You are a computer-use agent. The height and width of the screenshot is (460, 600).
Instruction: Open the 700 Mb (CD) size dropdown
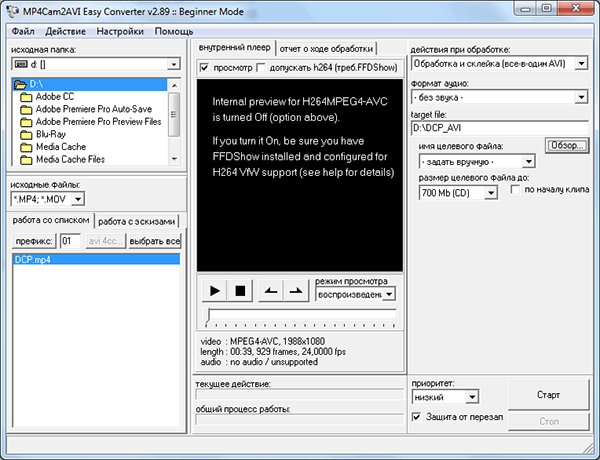click(491, 193)
